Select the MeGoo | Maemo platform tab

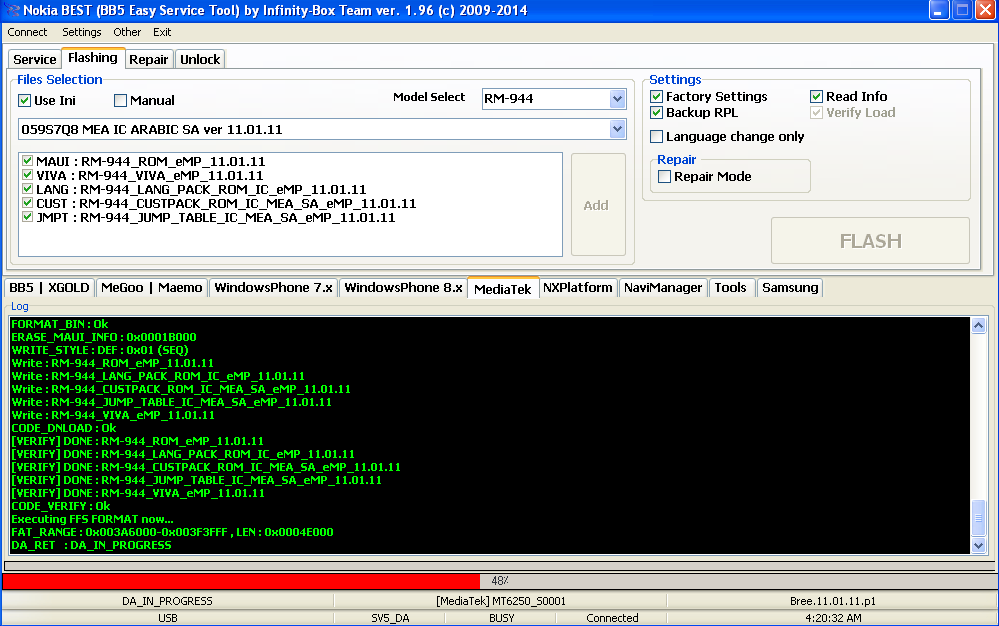(152, 288)
